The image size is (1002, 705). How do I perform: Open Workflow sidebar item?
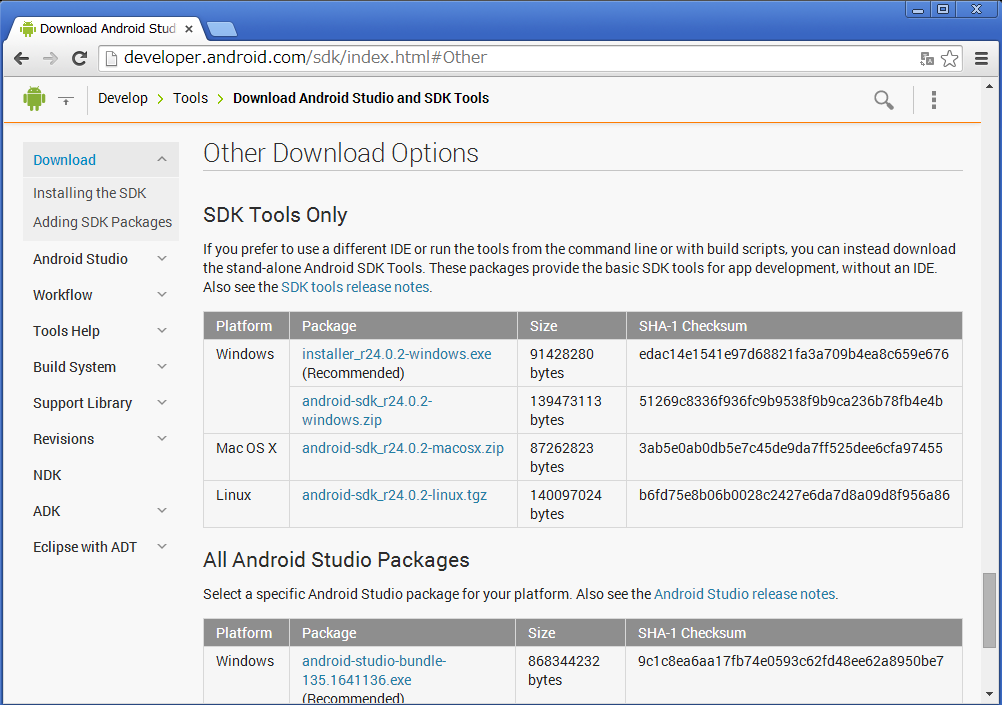click(x=63, y=295)
